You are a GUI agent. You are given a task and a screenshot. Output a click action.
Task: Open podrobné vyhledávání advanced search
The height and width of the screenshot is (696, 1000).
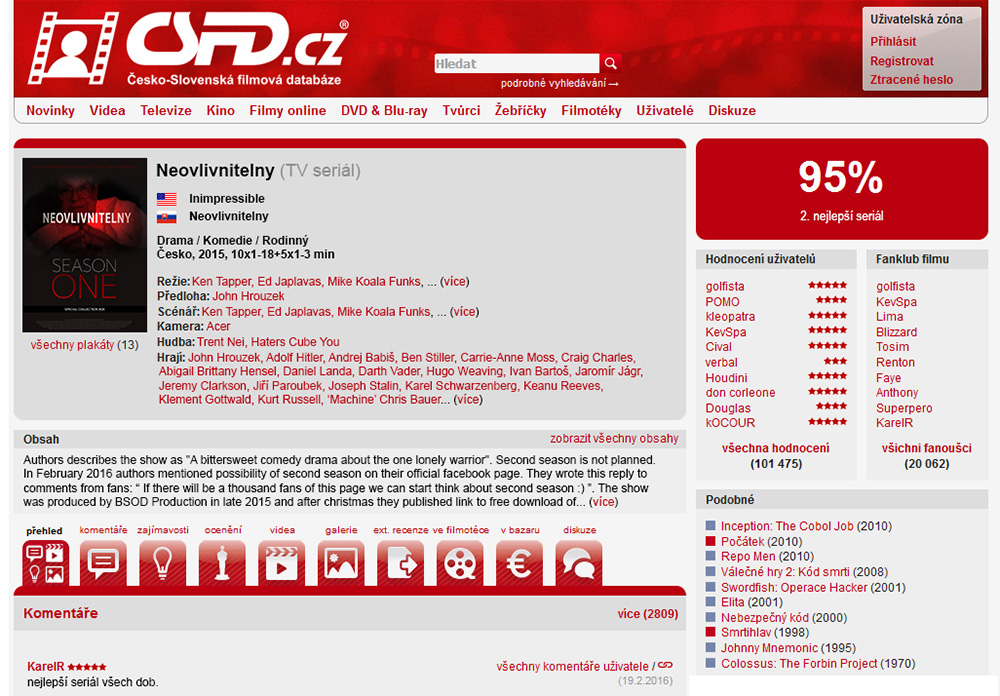559,83
